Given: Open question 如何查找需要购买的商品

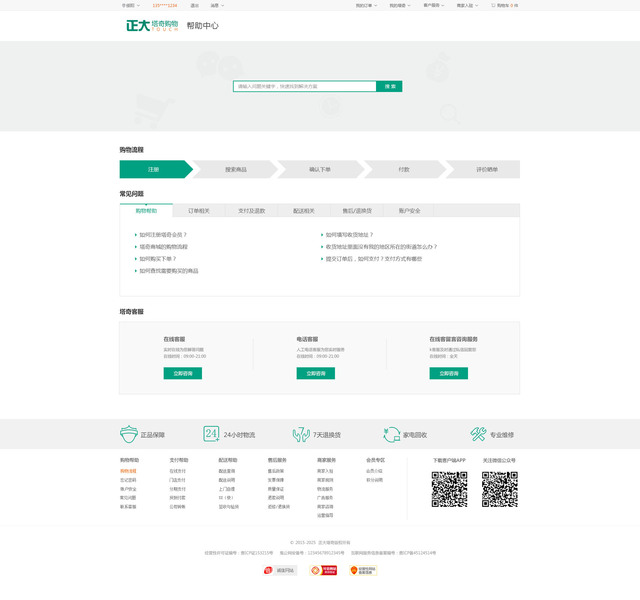Looking at the screenshot, I should [x=169, y=271].
